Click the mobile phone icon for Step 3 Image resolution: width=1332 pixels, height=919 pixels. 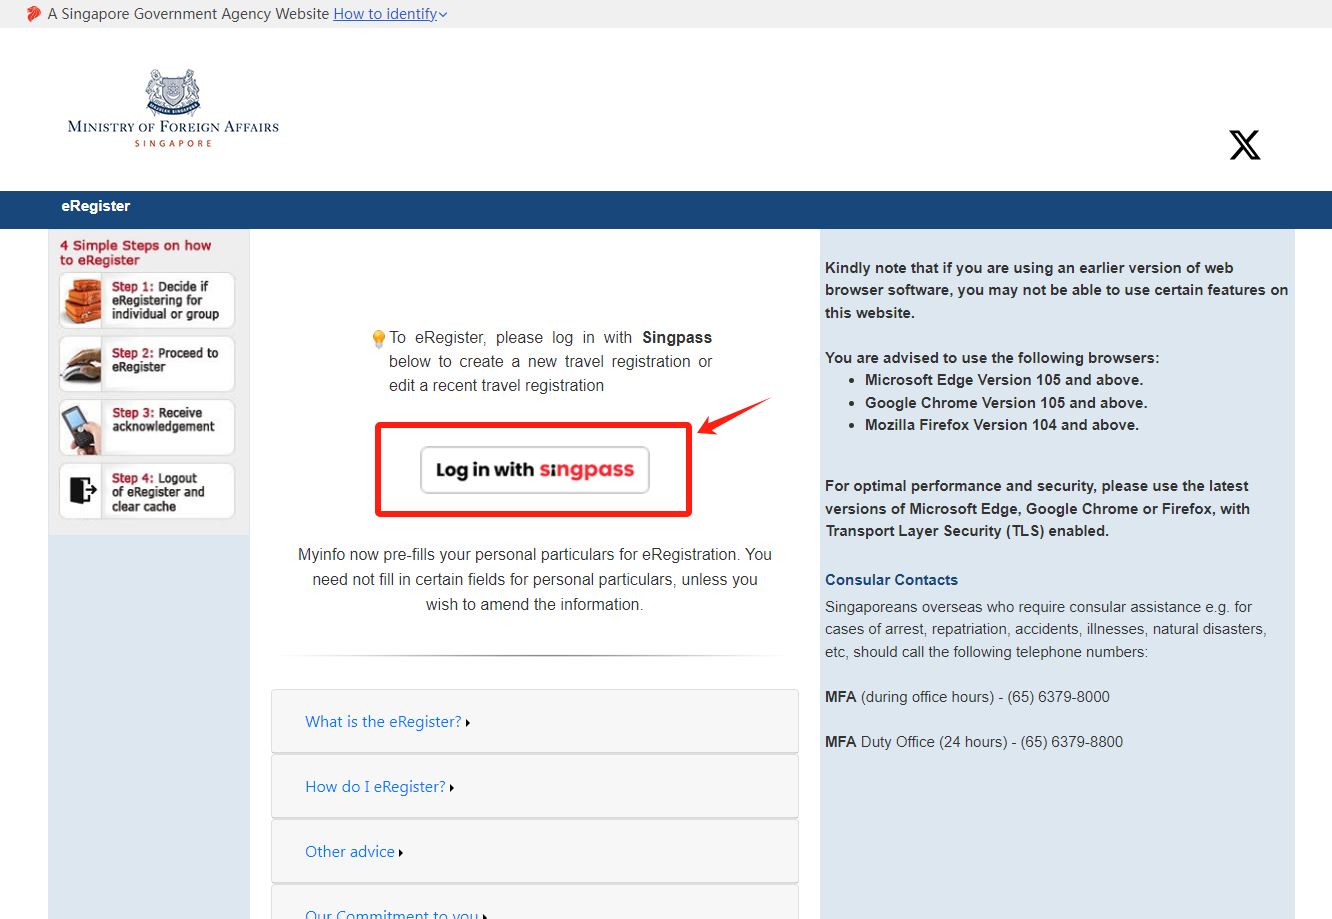point(82,427)
